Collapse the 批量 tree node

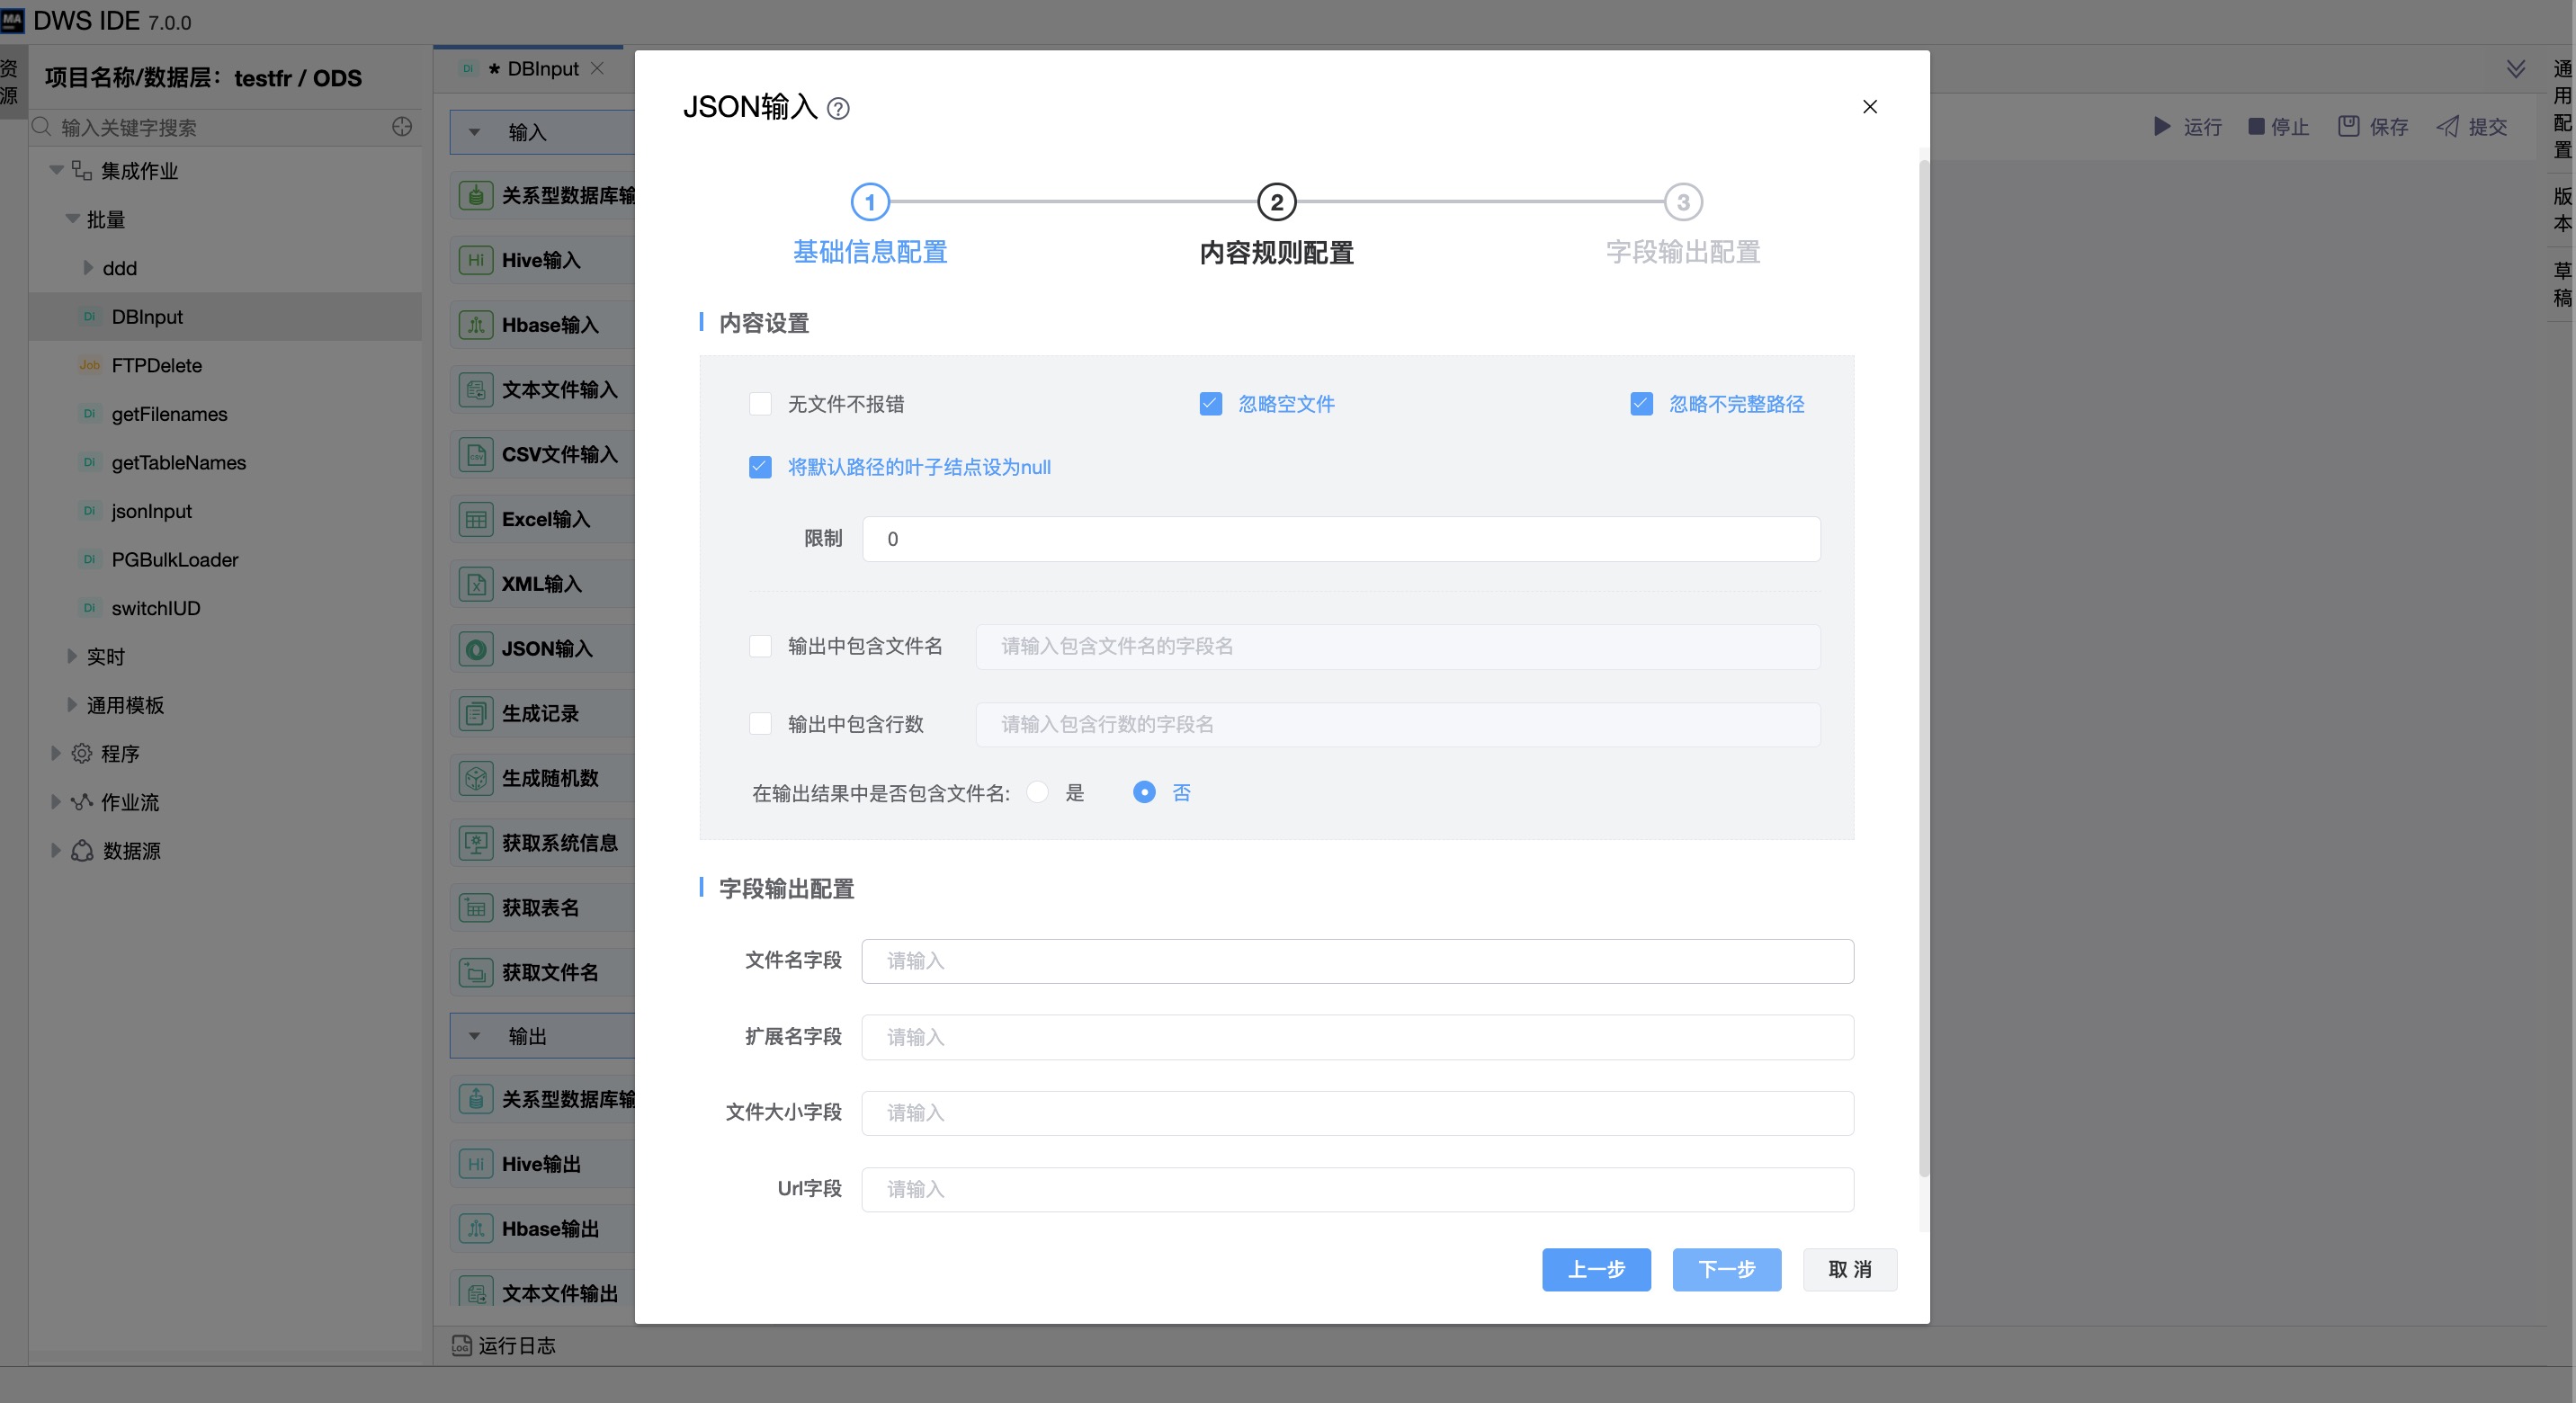(x=72, y=219)
